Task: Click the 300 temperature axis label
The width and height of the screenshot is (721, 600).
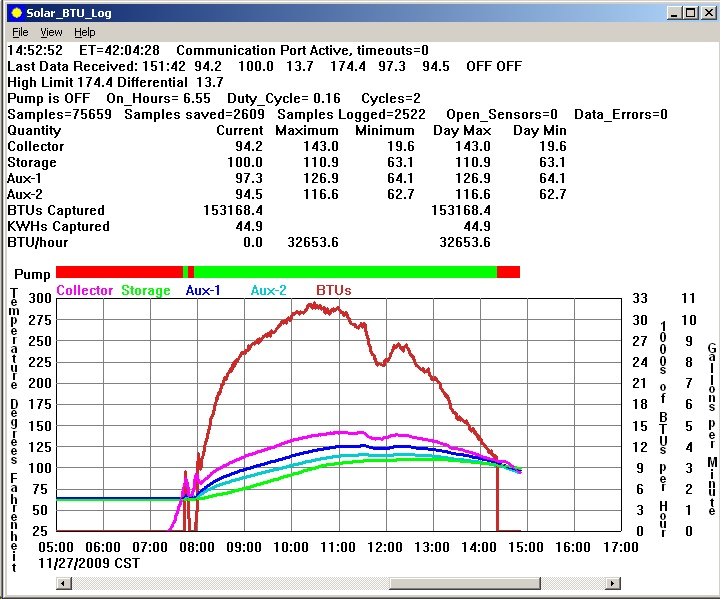Action: (x=40, y=298)
